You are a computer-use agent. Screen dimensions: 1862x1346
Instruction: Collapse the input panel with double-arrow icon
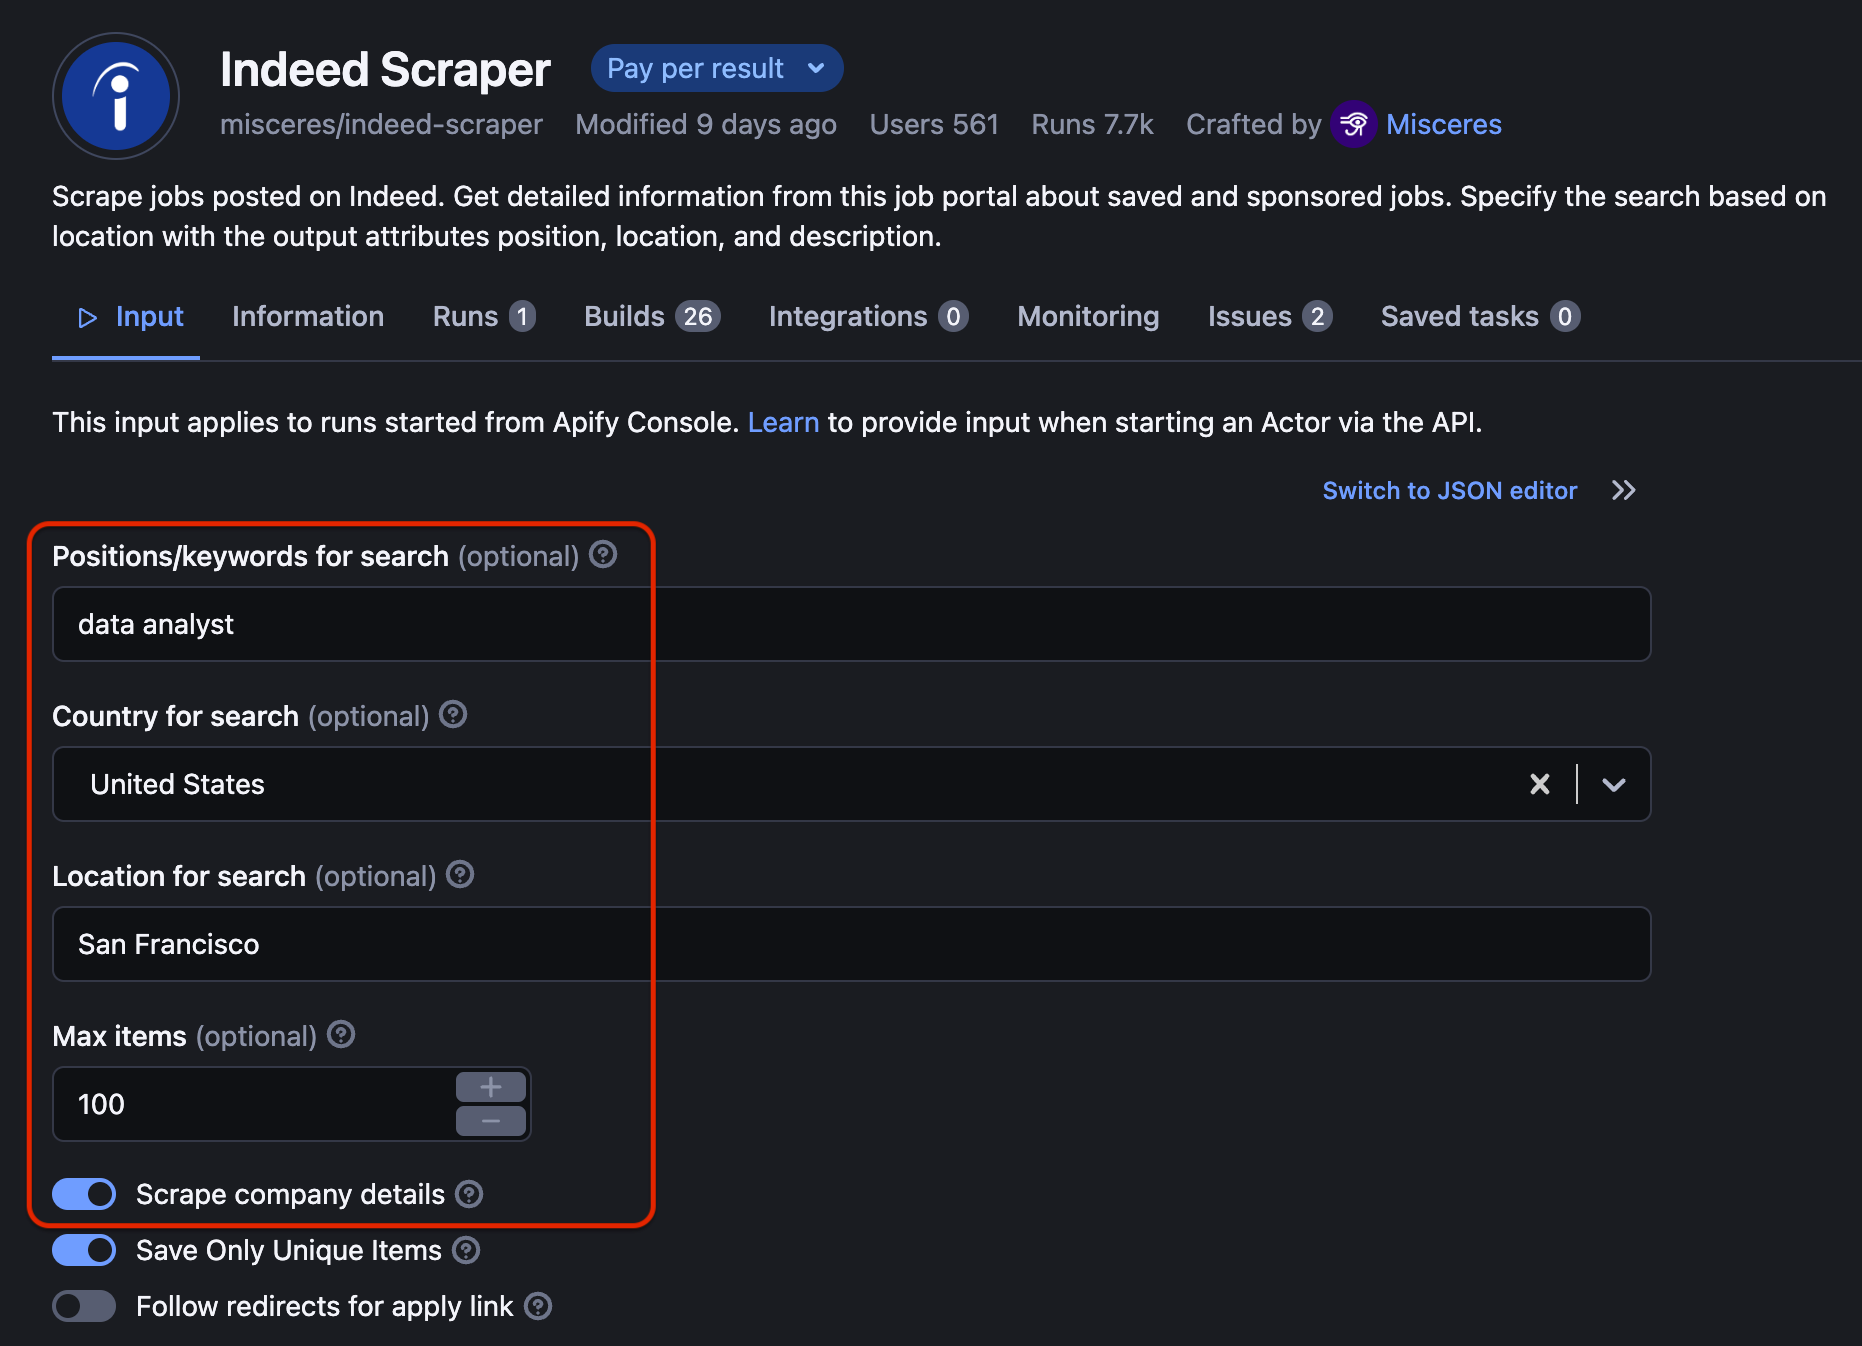pyautogui.click(x=1623, y=490)
